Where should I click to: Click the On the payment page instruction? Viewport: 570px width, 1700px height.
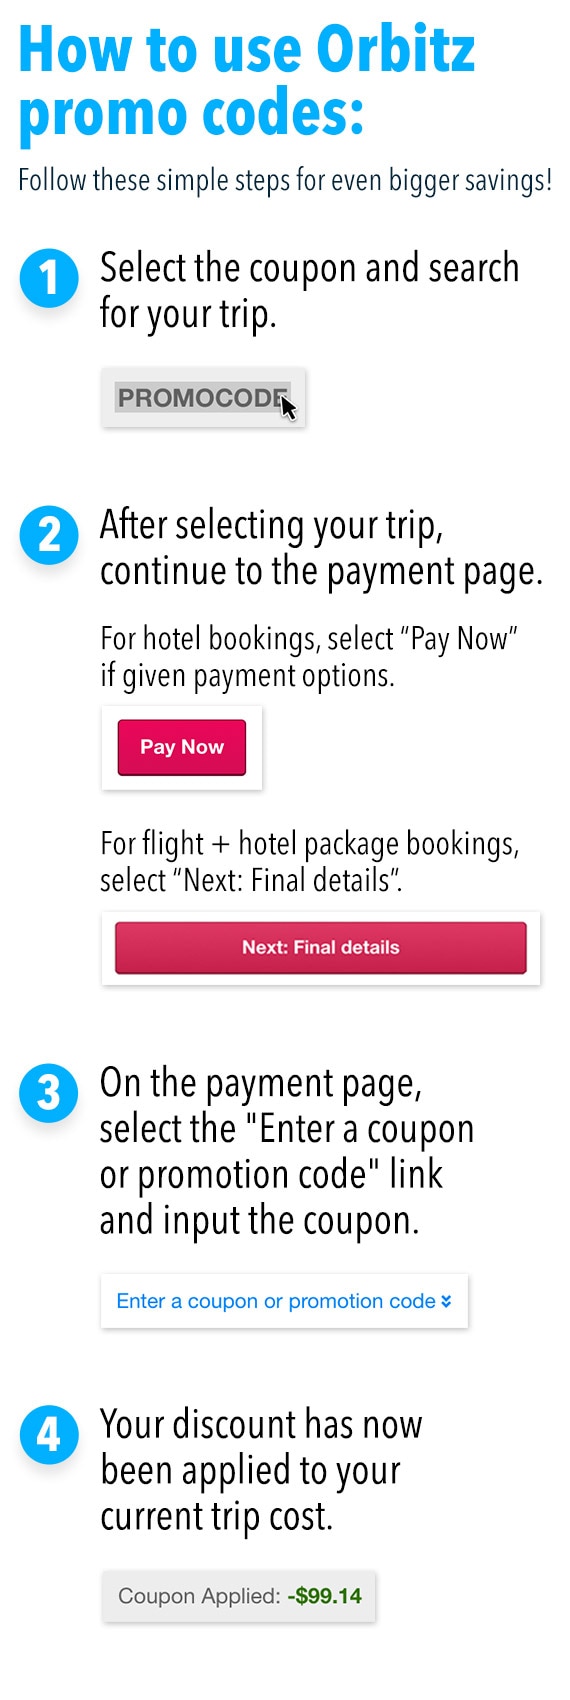287,1152
